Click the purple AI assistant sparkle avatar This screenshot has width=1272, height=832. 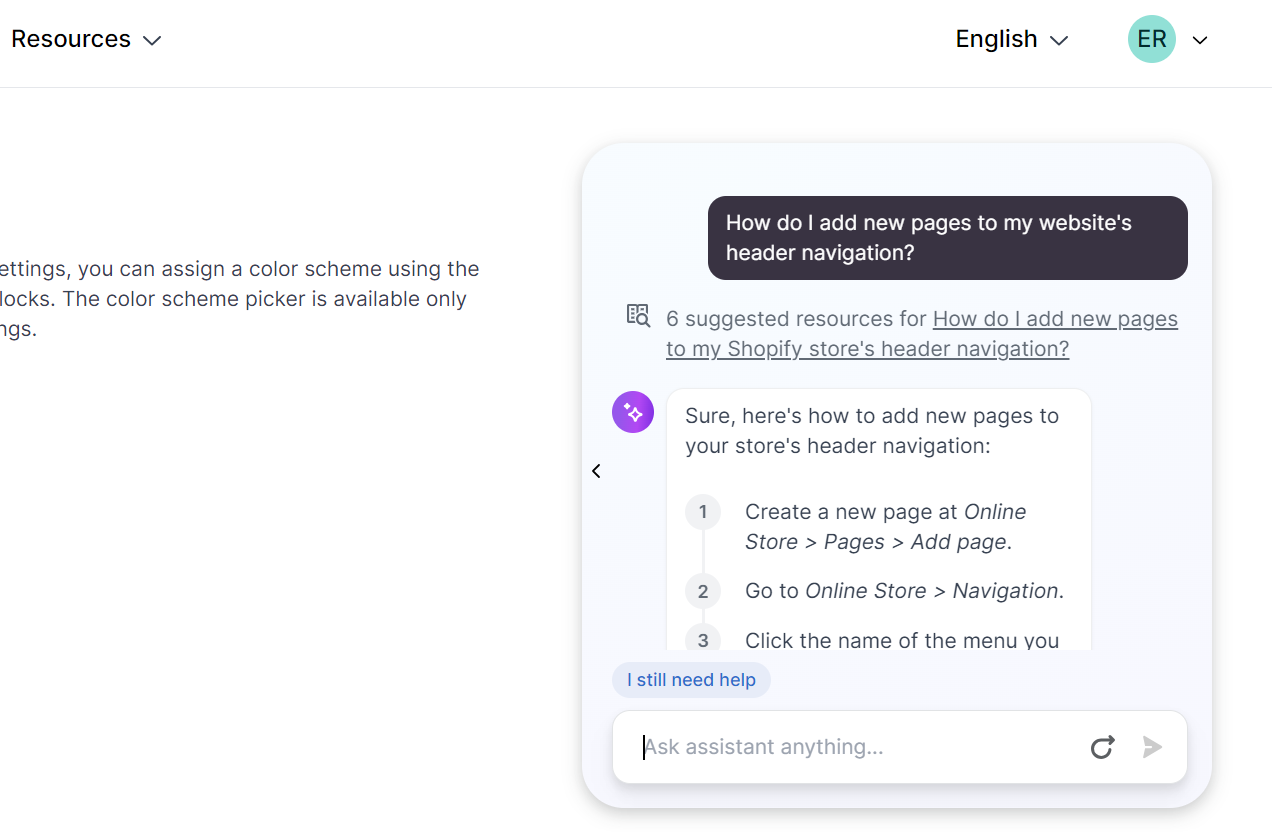coord(632,411)
